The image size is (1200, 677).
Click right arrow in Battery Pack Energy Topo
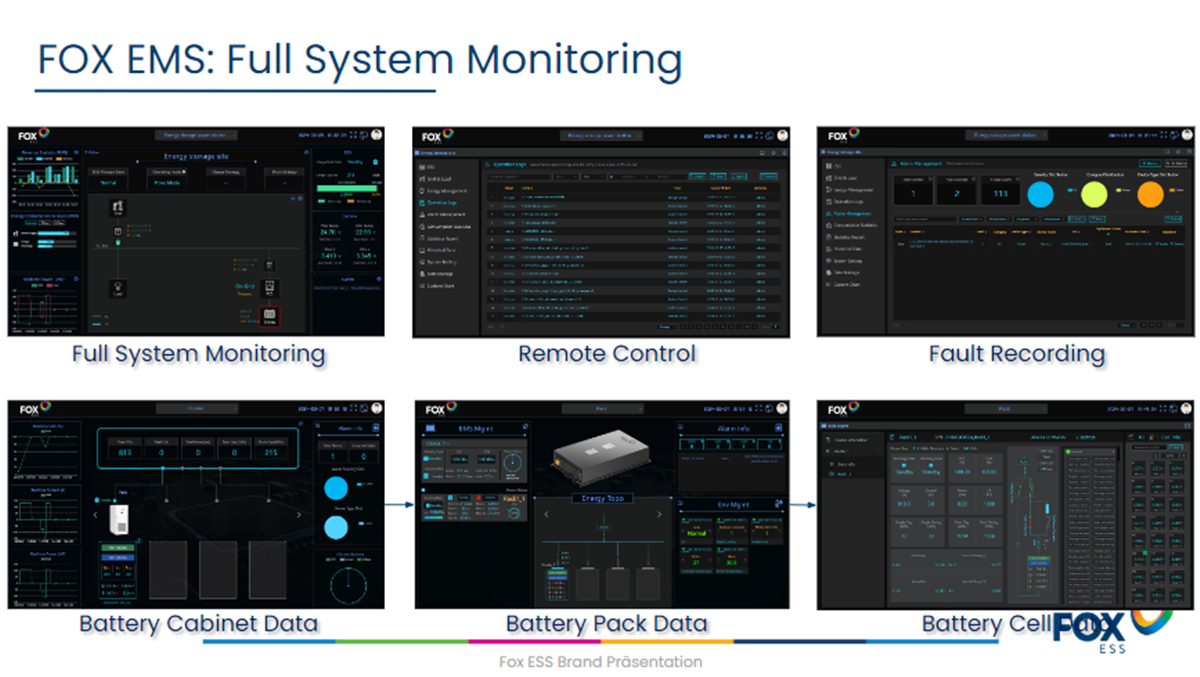point(660,514)
